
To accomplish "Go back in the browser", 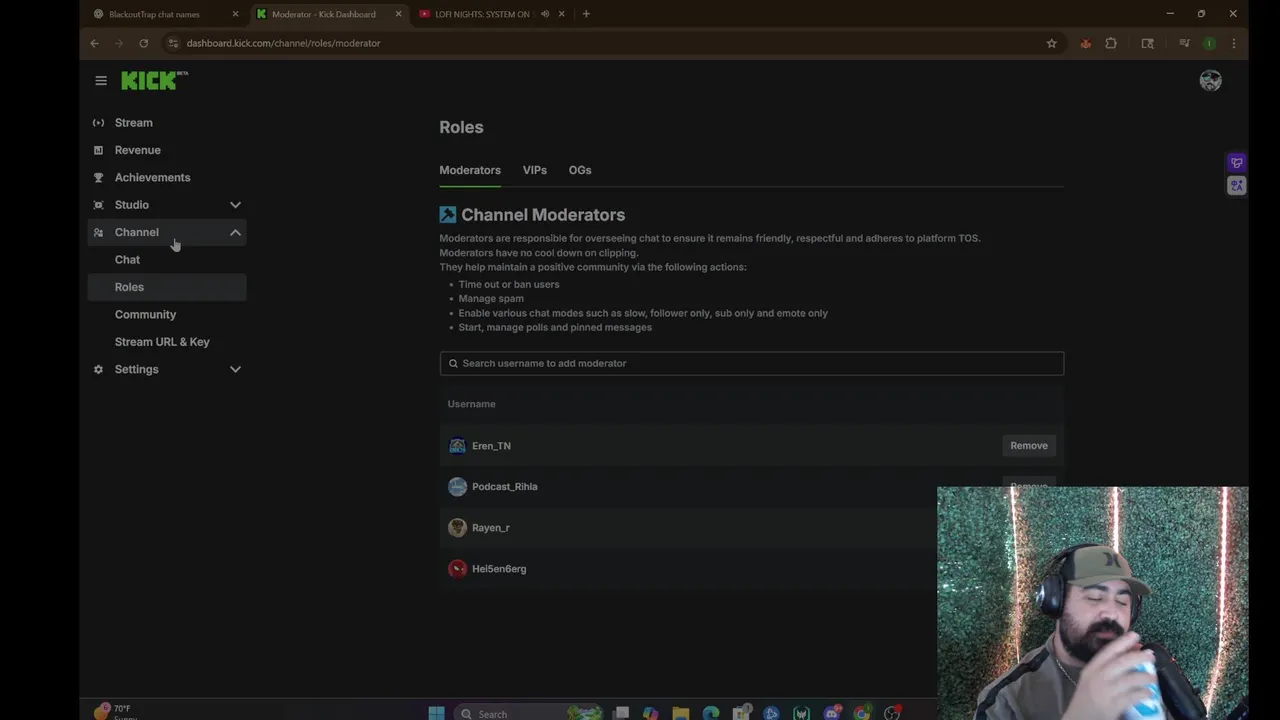I will tap(94, 43).
